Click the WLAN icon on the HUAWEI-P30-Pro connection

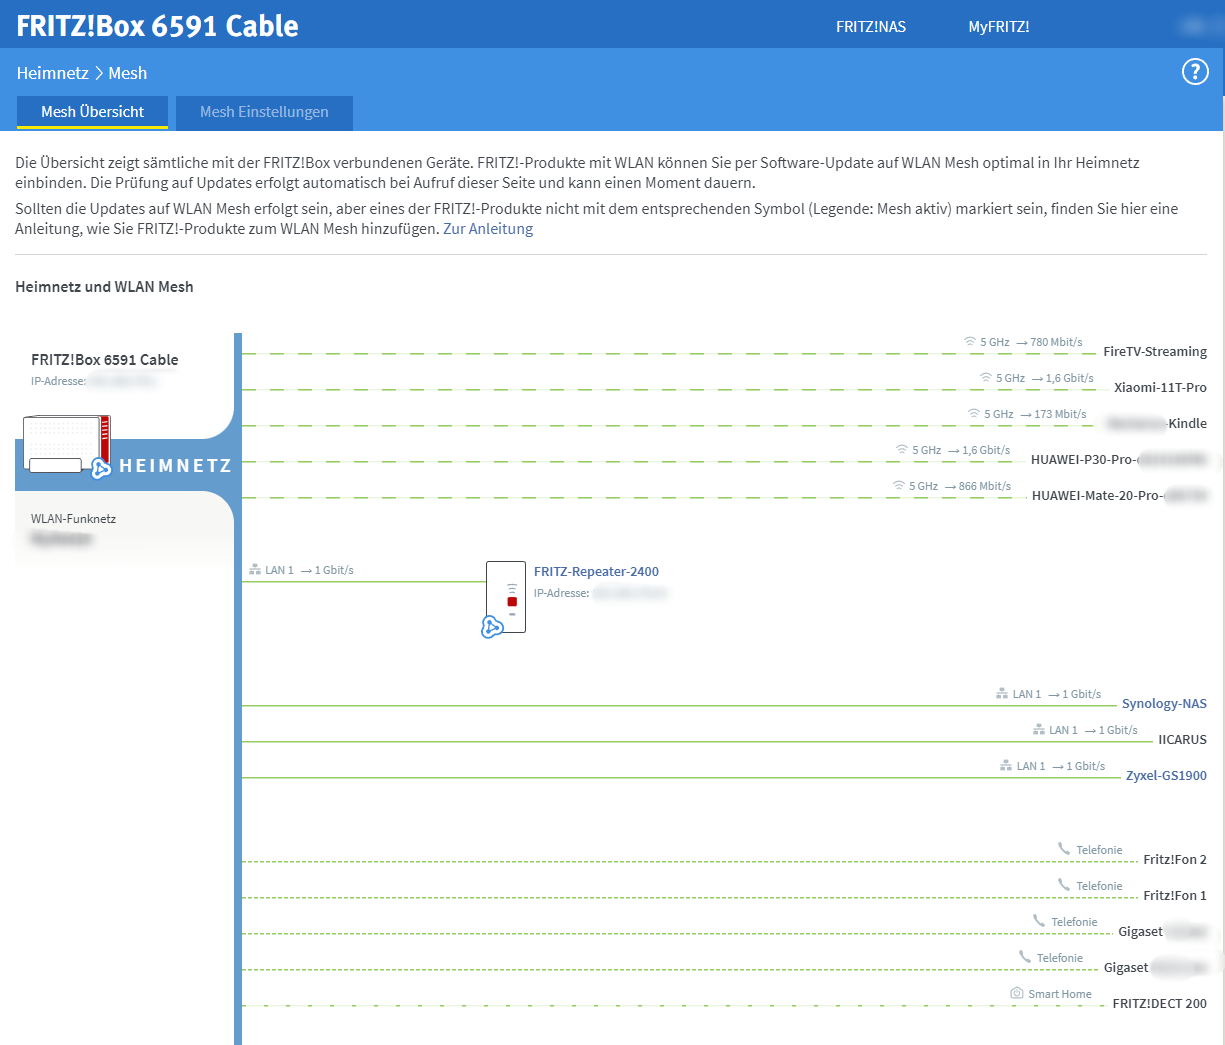click(x=902, y=450)
